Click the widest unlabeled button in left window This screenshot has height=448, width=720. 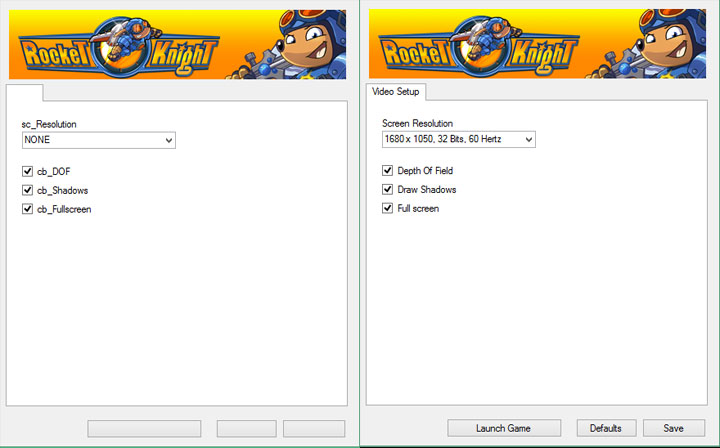pyautogui.click(x=144, y=428)
